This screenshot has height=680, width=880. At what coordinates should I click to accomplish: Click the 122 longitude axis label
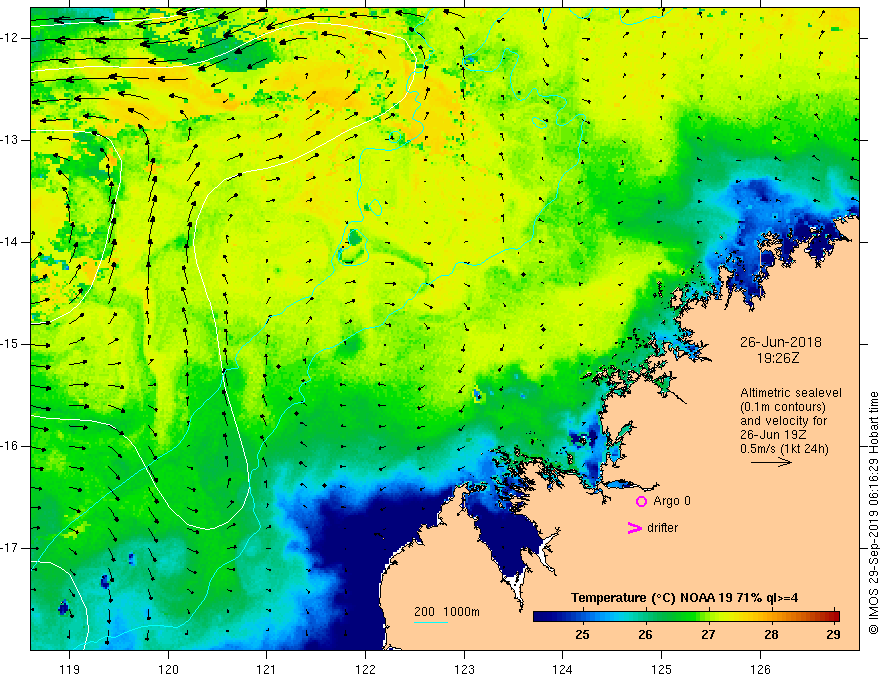[365, 669]
